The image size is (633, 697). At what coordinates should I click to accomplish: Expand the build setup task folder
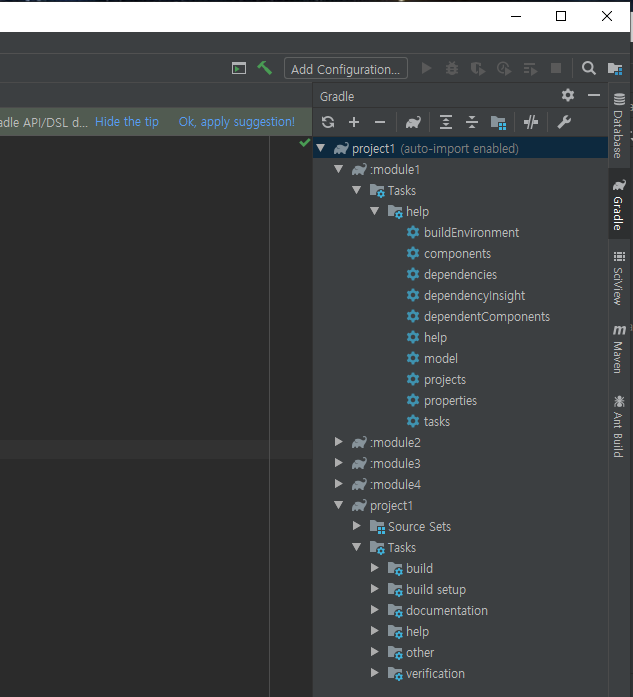pos(375,589)
